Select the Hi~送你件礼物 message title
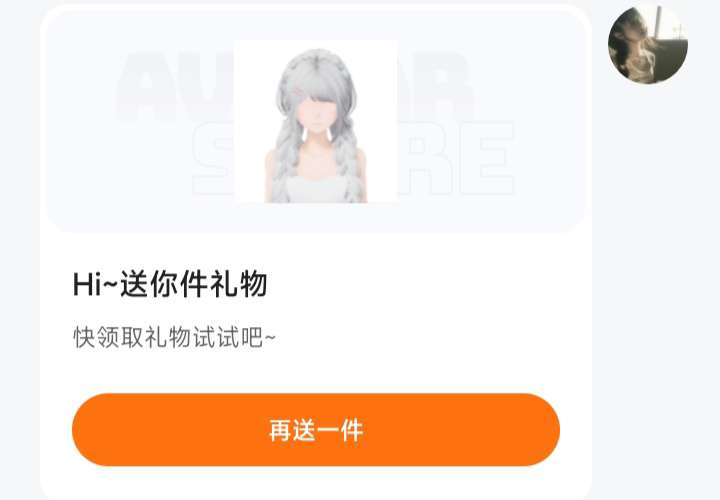 (170, 284)
